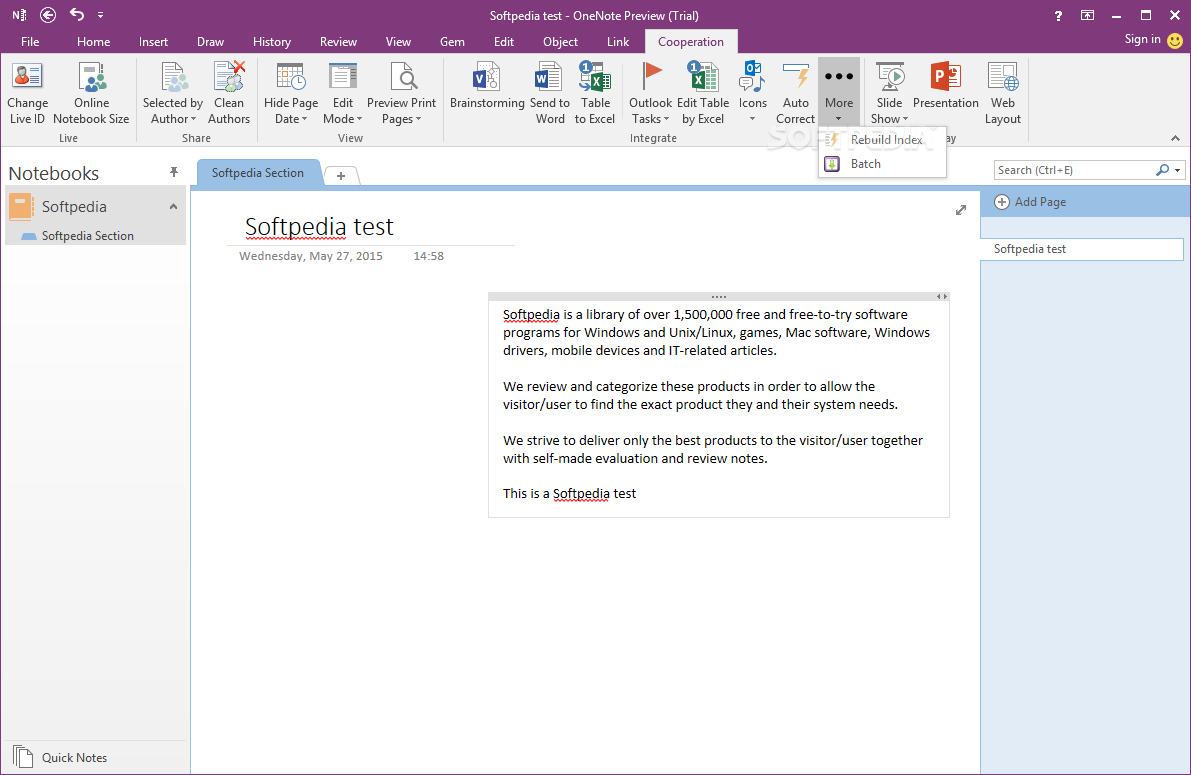
Task: Open the Quick Notes section
Action: coord(95,758)
